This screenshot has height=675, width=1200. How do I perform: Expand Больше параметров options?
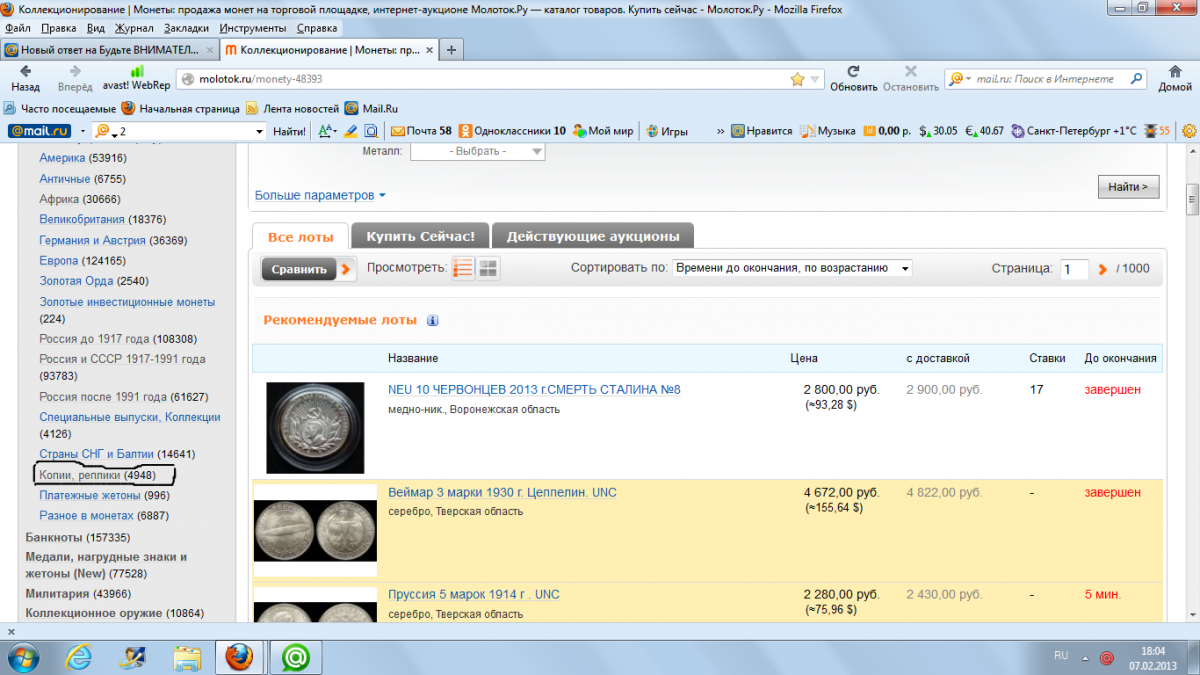click(320, 195)
